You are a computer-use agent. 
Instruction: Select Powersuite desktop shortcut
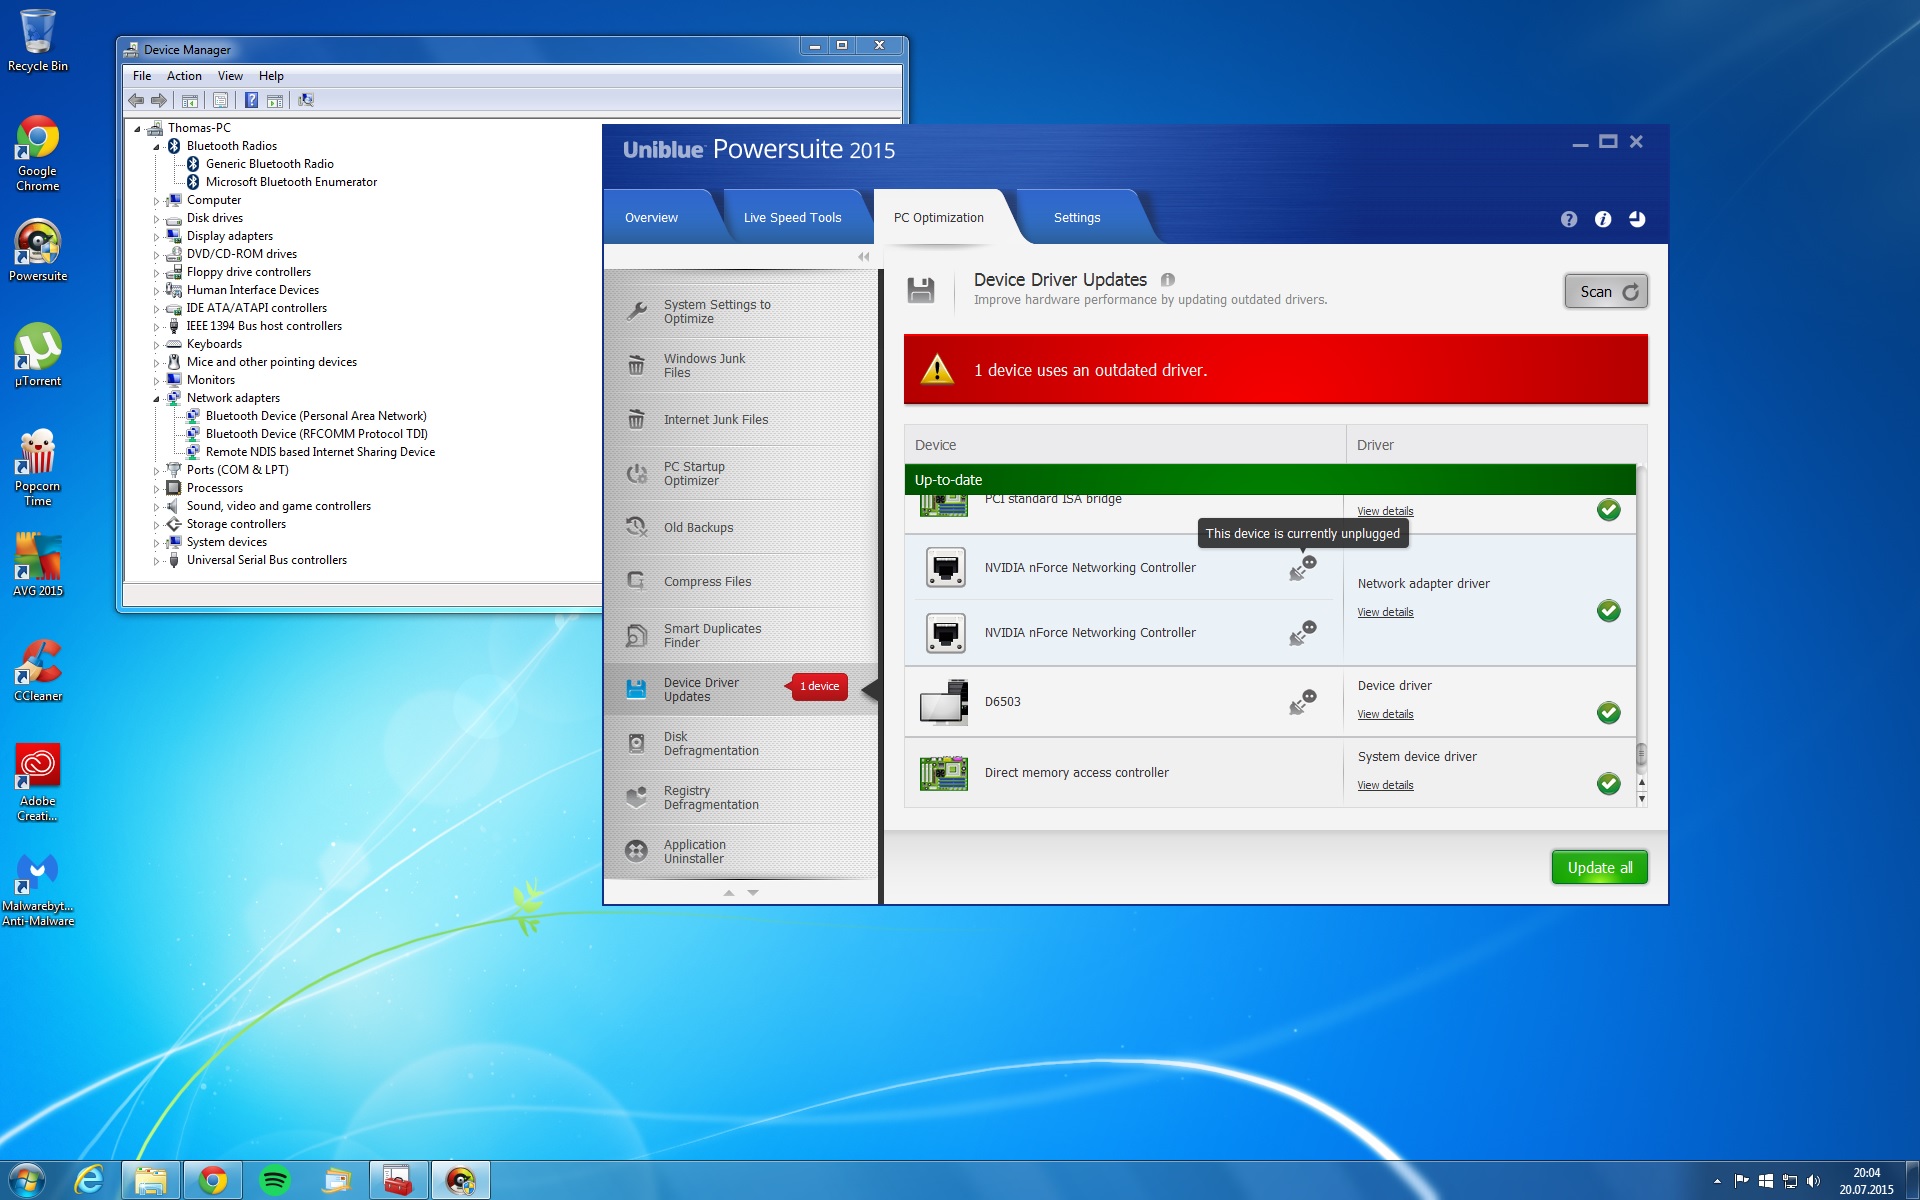tap(38, 250)
